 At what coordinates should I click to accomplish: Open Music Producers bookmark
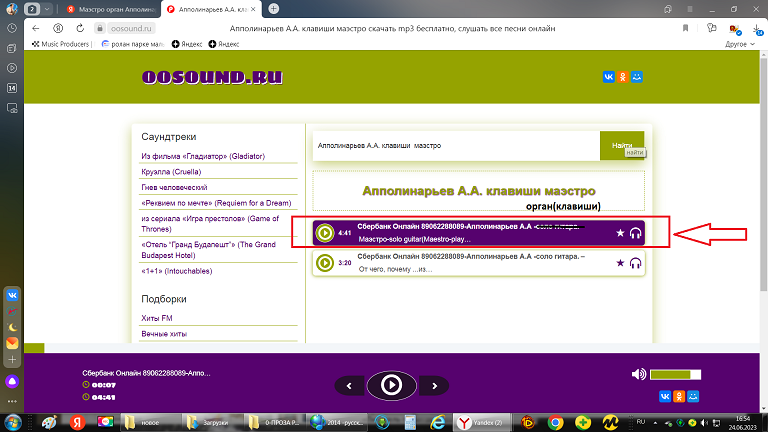[60, 44]
